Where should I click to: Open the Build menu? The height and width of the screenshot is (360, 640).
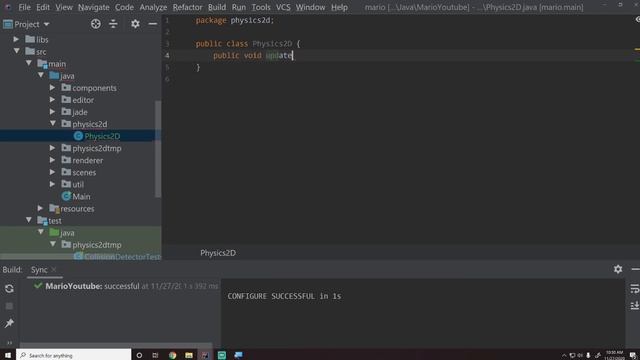pyautogui.click(x=217, y=7)
